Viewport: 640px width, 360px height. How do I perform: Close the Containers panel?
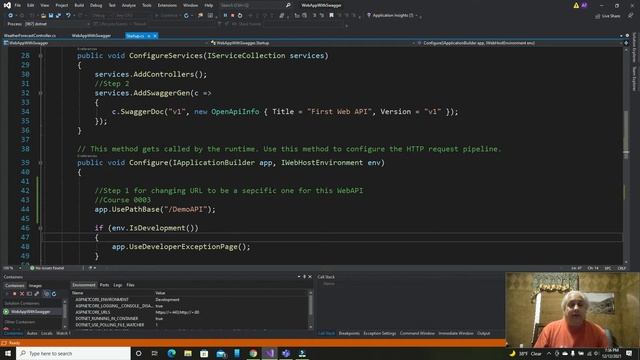click(x=310, y=277)
